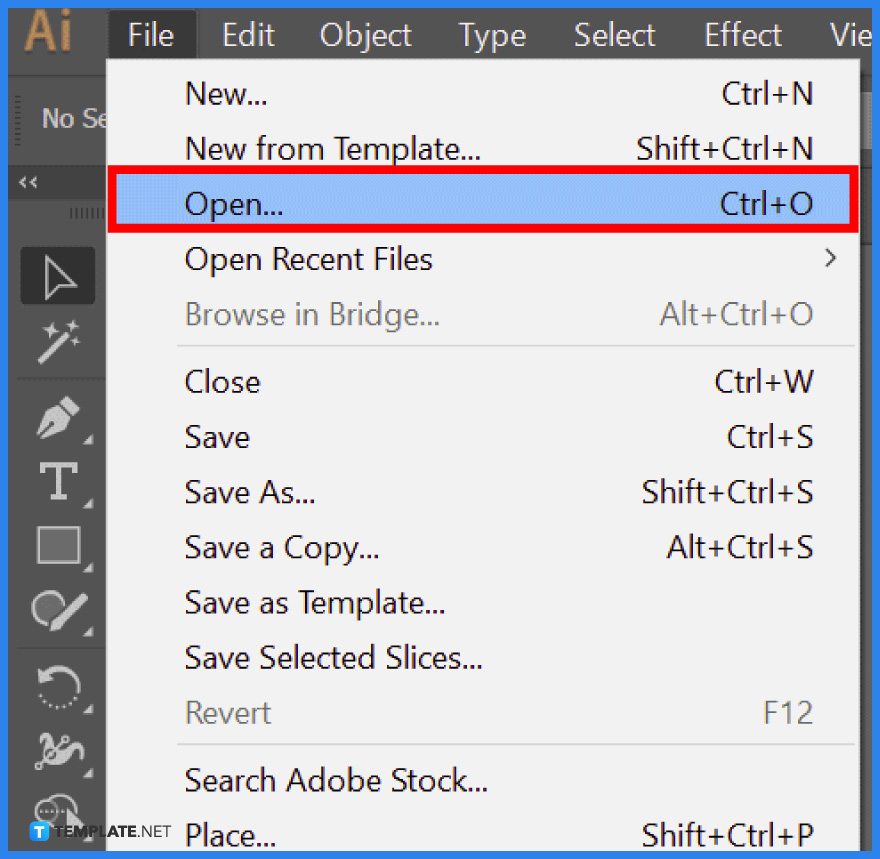Select the Magic Wand tool
The width and height of the screenshot is (880, 859).
pos(59,342)
